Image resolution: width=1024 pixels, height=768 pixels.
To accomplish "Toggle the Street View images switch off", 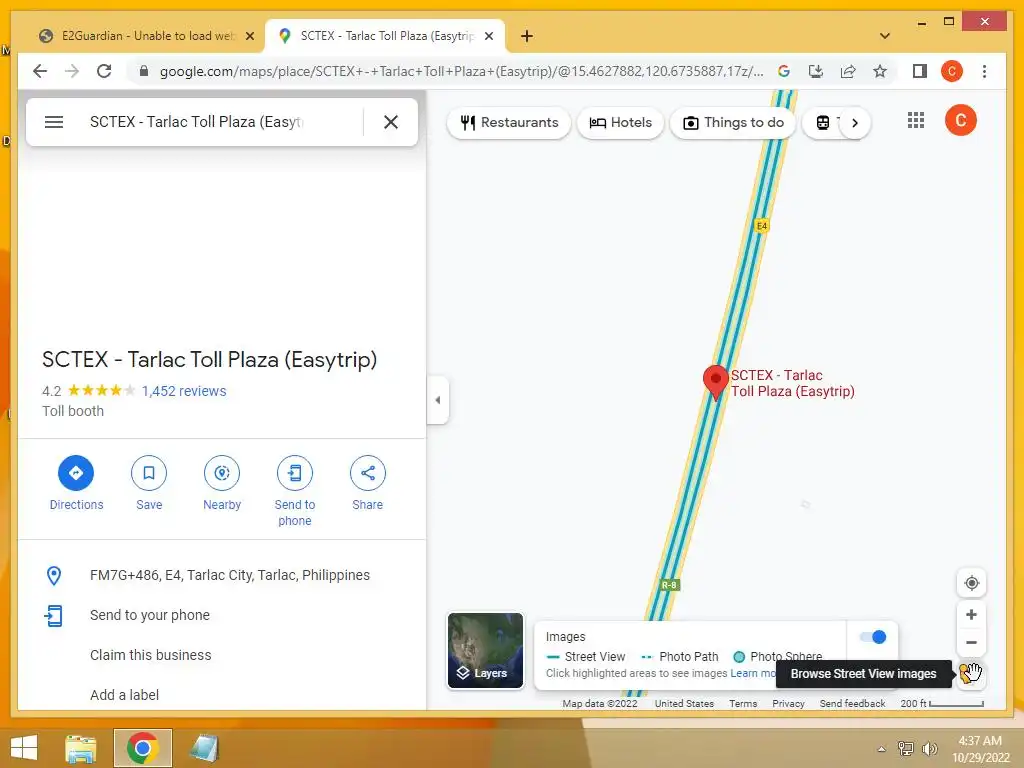I will pyautogui.click(x=872, y=637).
